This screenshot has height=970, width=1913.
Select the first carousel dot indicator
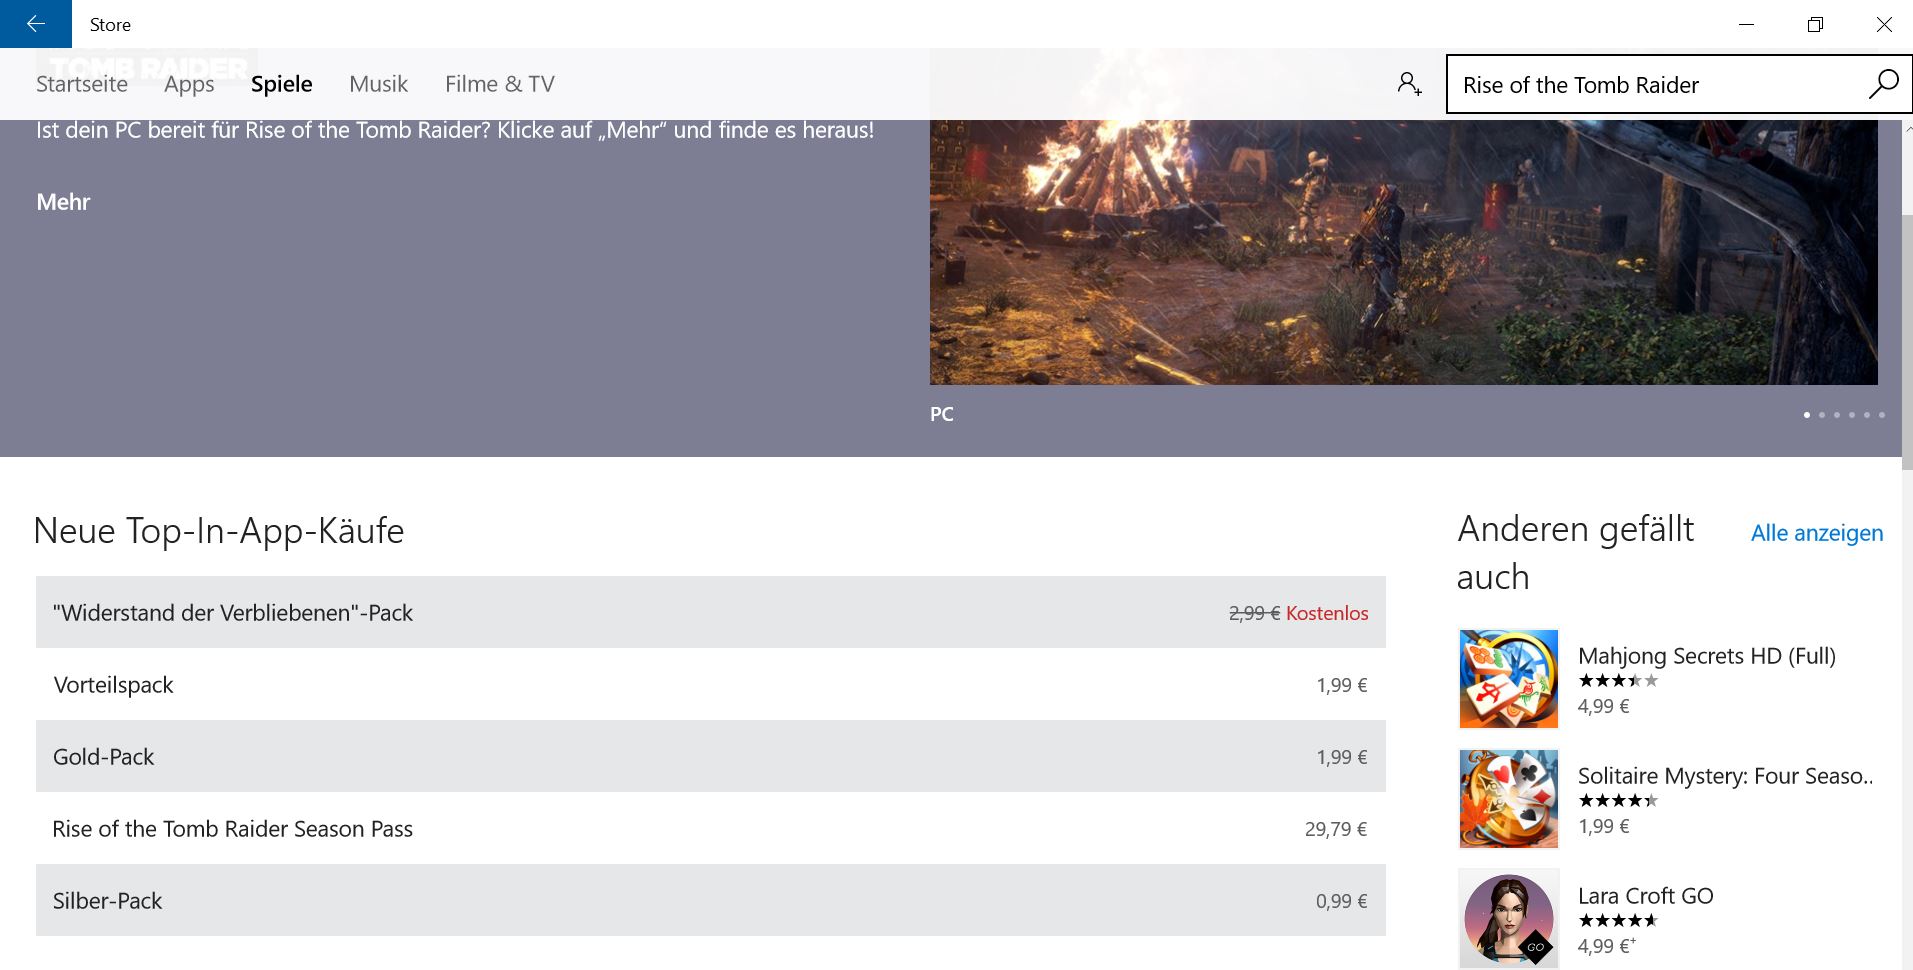pos(1807,414)
